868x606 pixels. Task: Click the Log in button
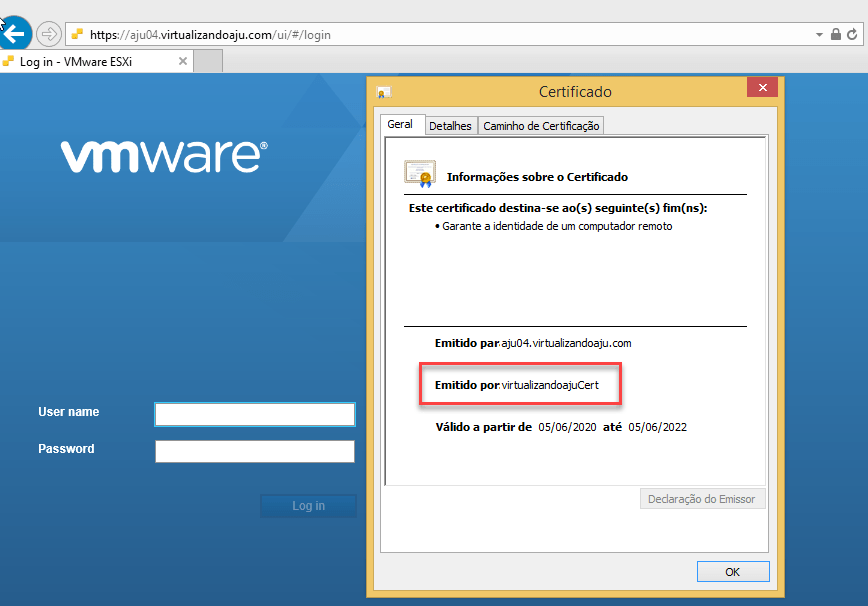[x=308, y=506]
